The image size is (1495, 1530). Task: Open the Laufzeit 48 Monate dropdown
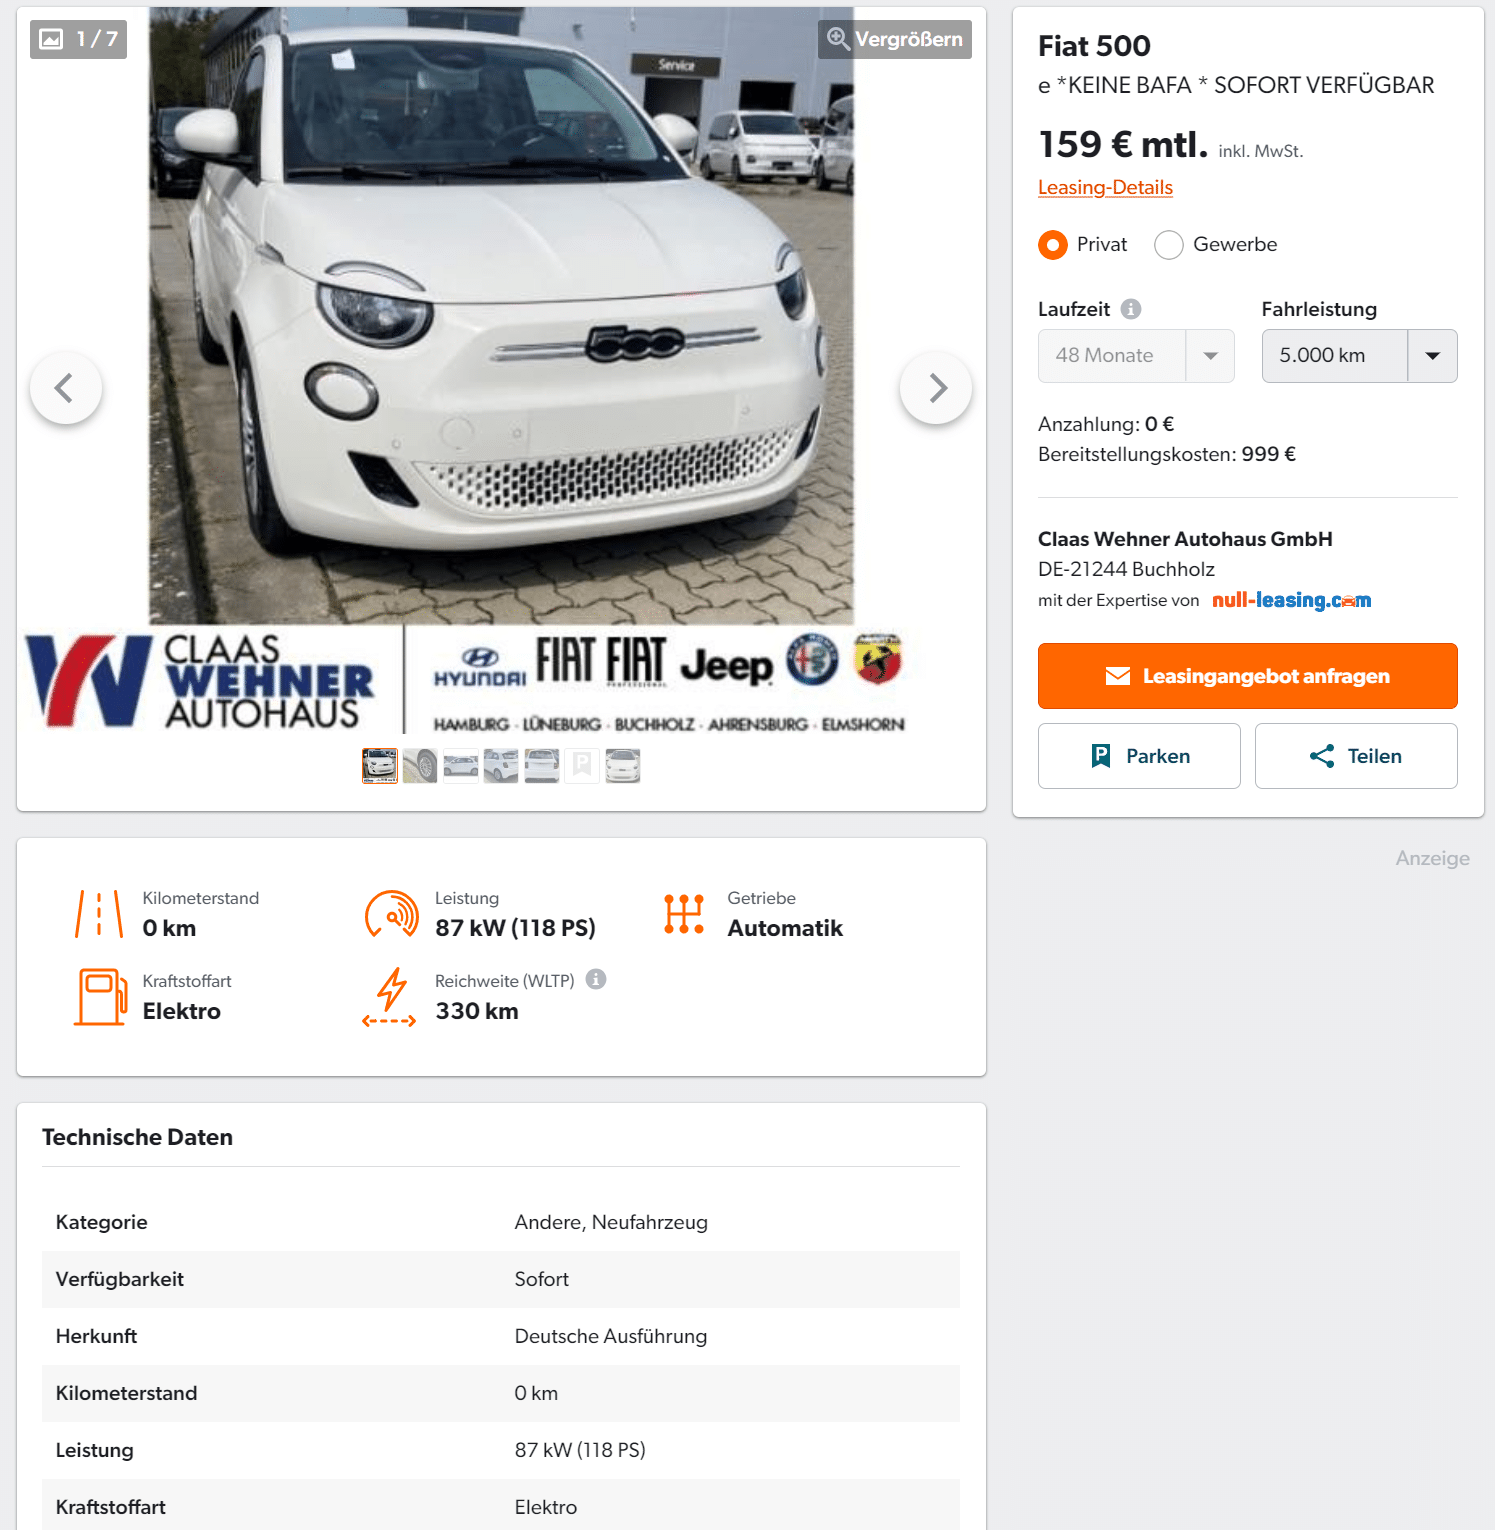pos(1136,356)
